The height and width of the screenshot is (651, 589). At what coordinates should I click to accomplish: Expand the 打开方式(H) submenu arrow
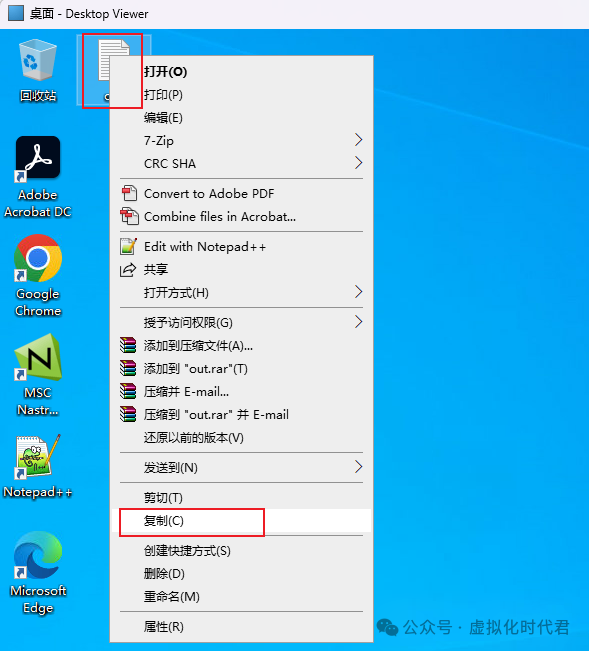tap(359, 292)
